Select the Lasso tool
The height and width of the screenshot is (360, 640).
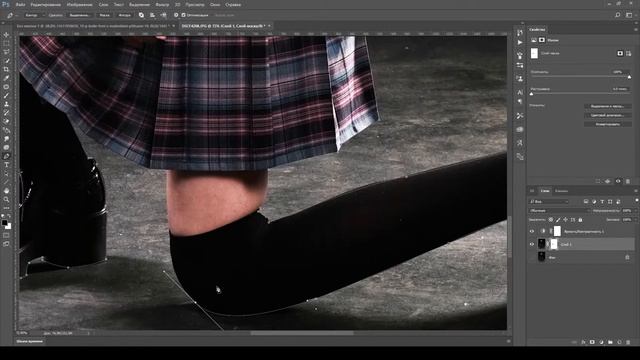pyautogui.click(x=6, y=52)
